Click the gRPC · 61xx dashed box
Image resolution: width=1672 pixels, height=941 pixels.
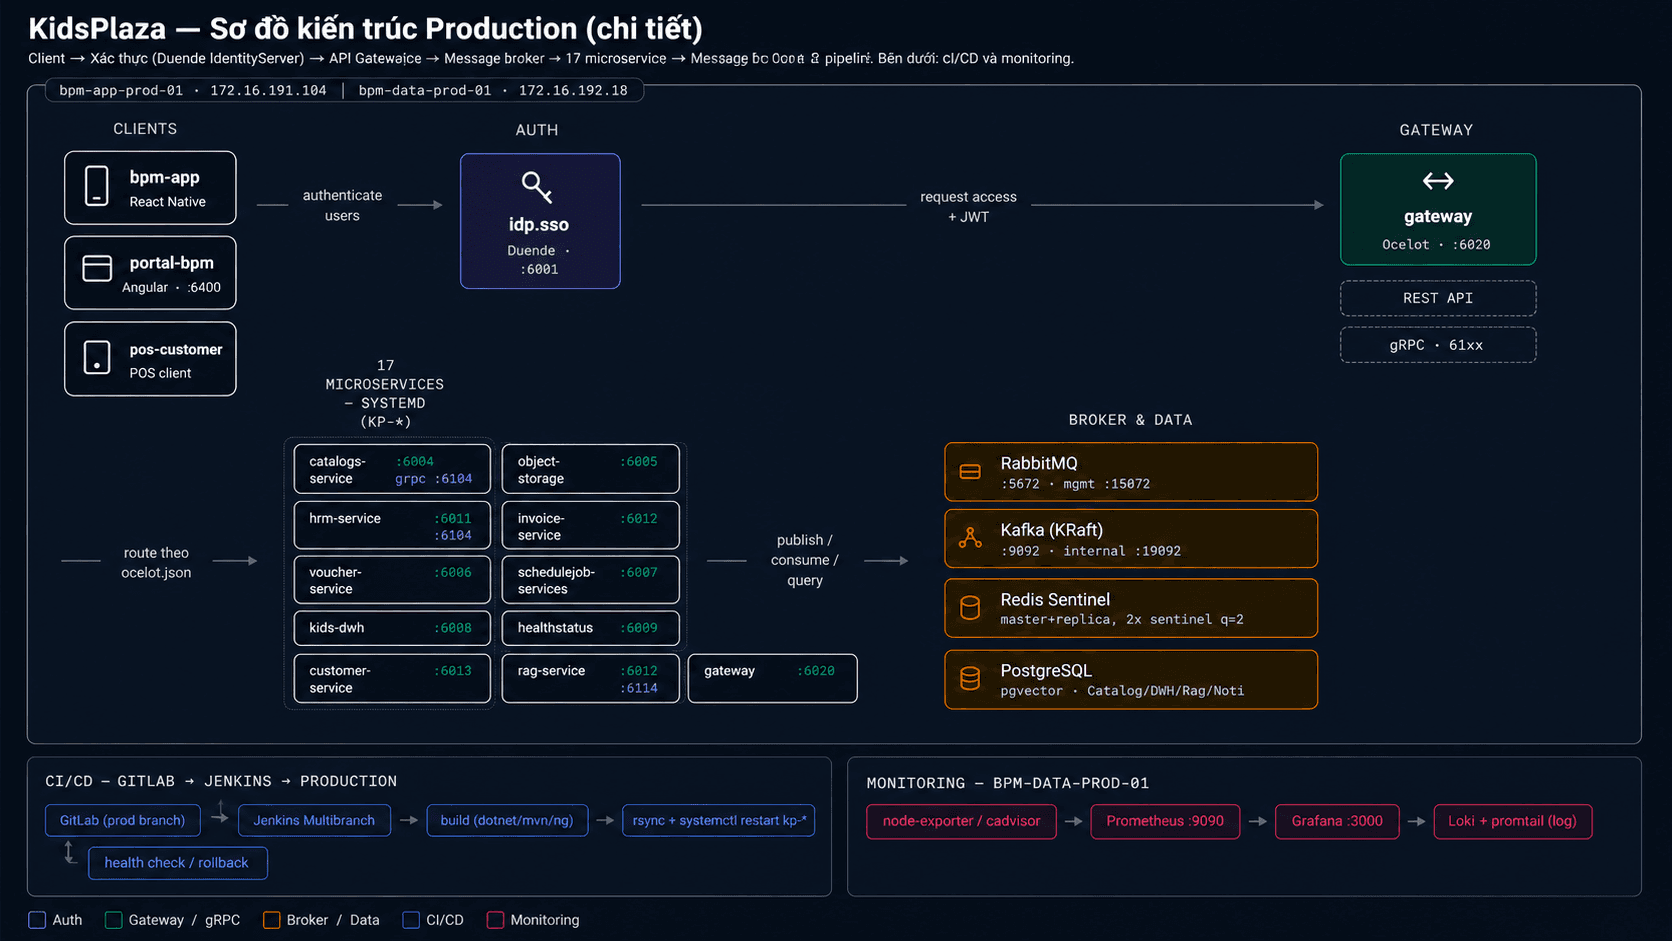[1438, 345]
